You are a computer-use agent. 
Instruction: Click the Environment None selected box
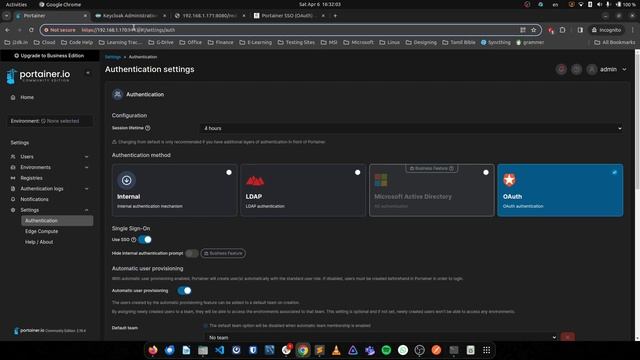click(x=50, y=121)
